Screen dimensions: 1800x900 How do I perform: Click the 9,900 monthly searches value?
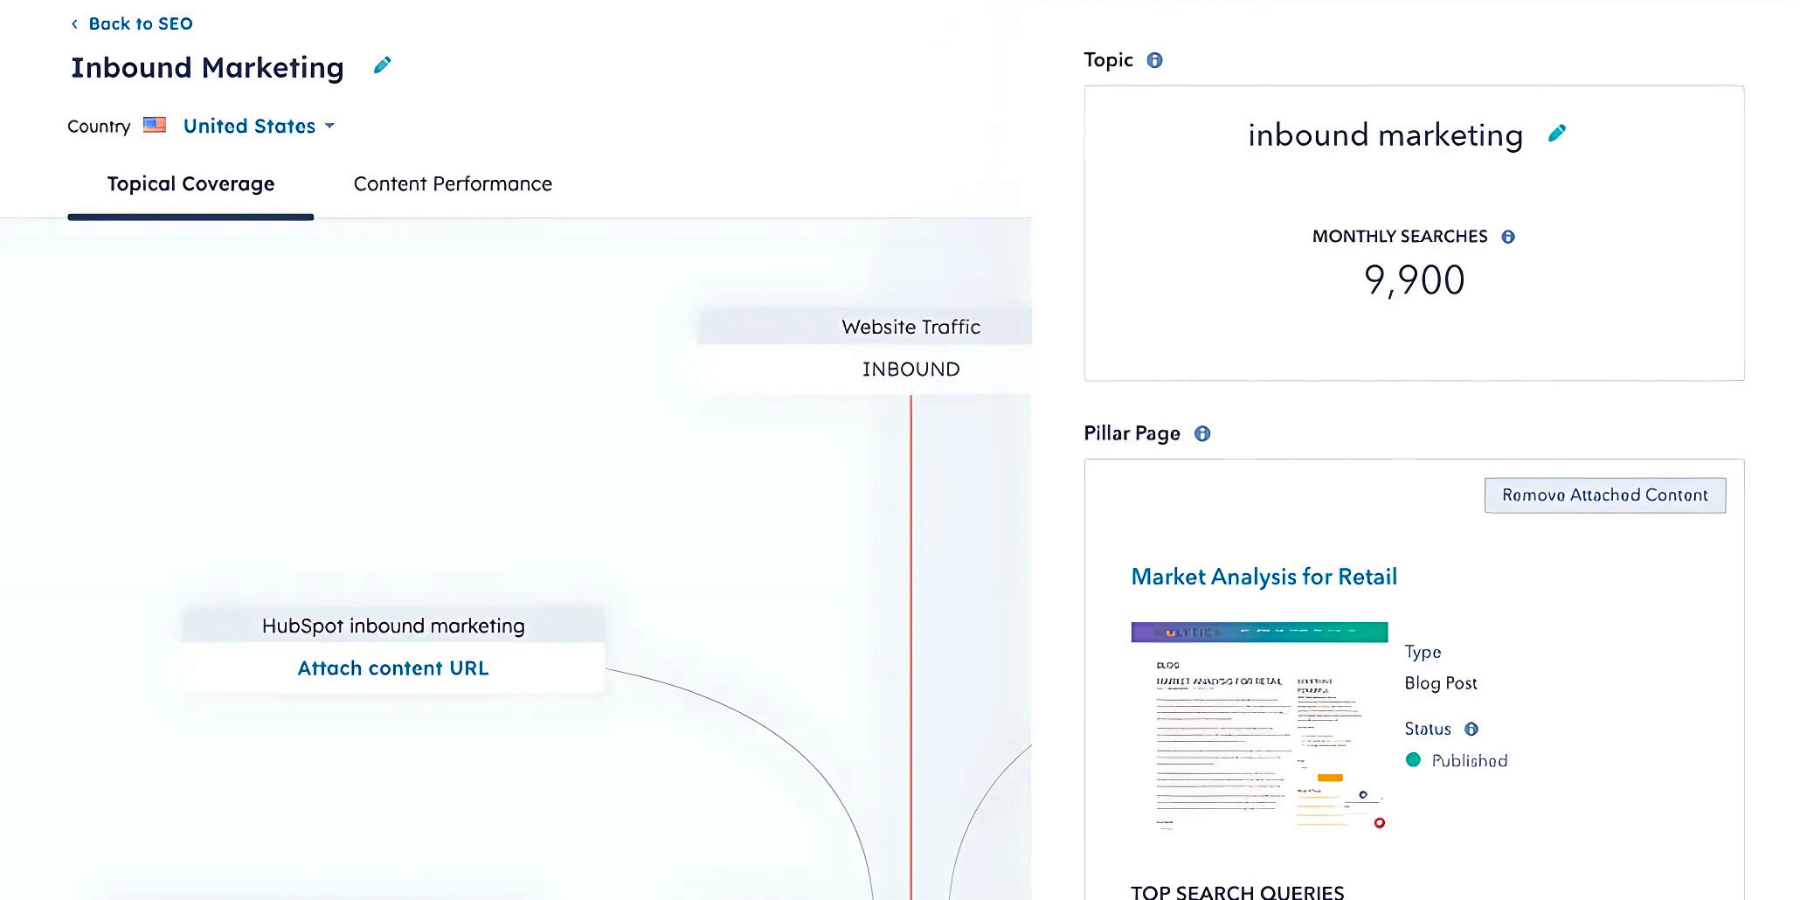click(x=1414, y=280)
